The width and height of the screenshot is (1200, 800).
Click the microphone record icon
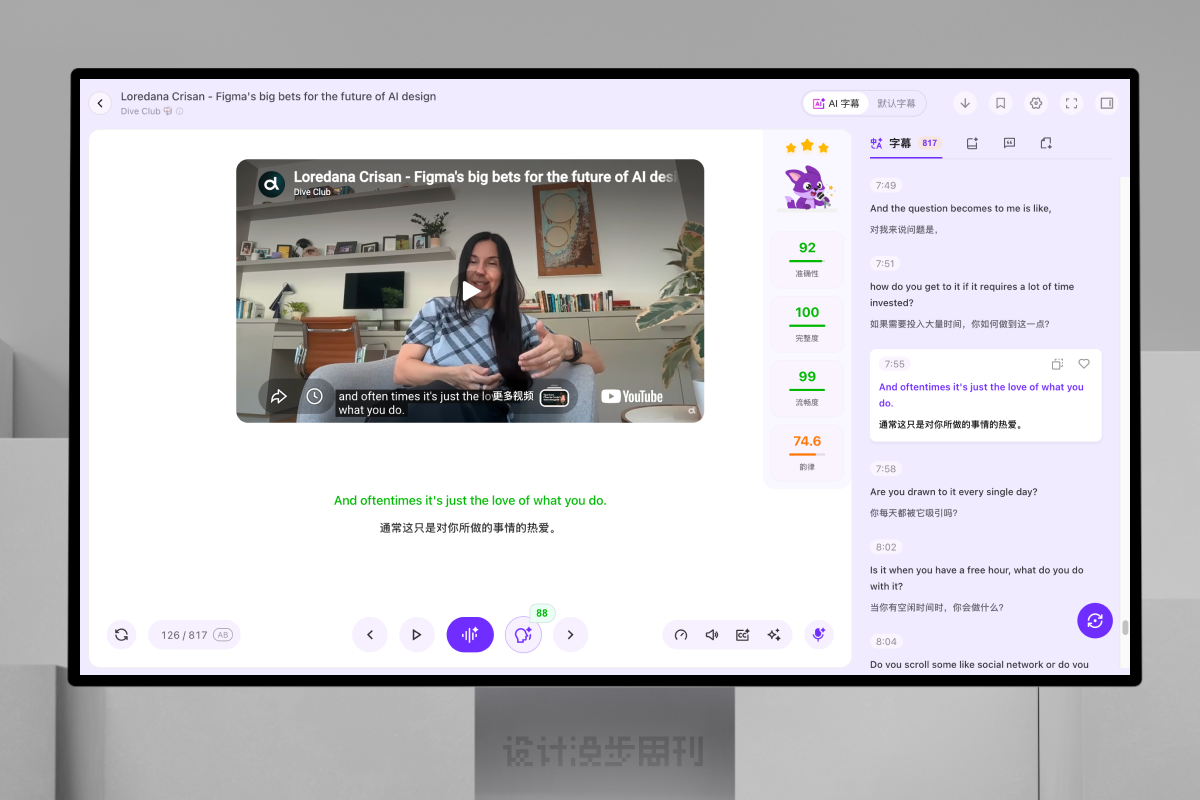819,634
